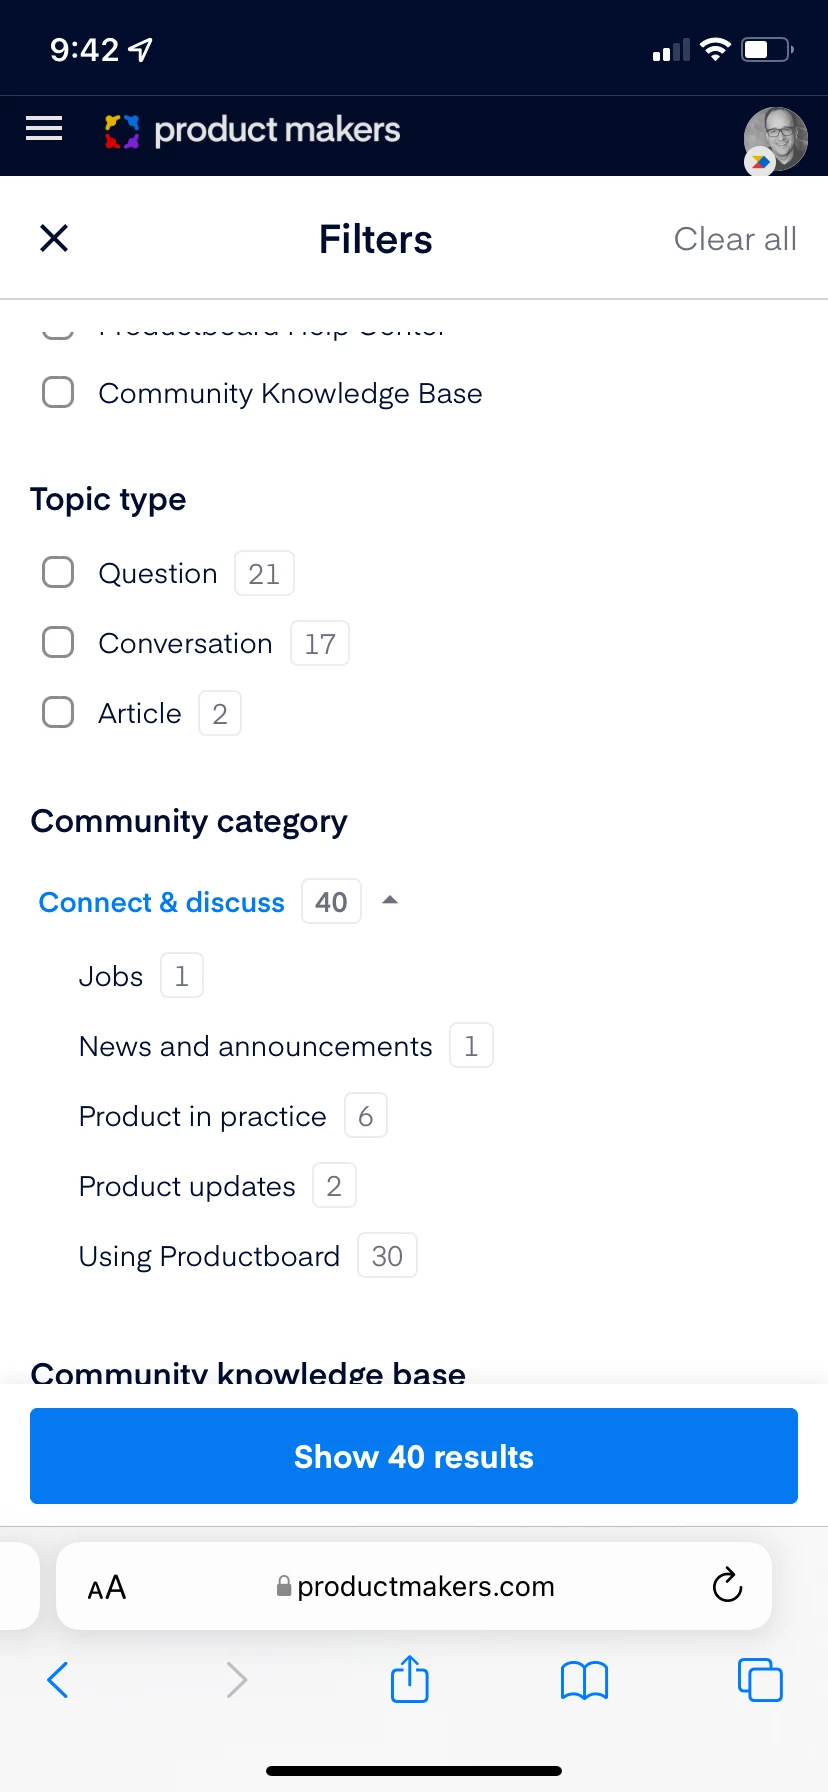
Task: Filter by Jobs subcategory
Action: click(111, 976)
